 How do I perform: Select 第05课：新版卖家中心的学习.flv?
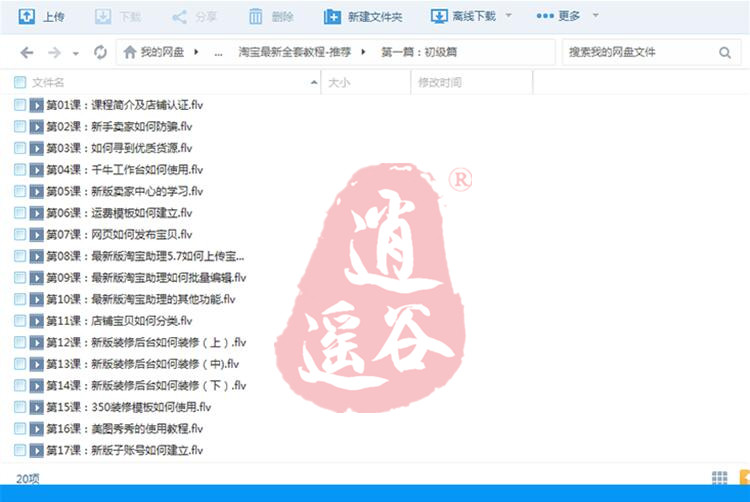(x=125, y=191)
